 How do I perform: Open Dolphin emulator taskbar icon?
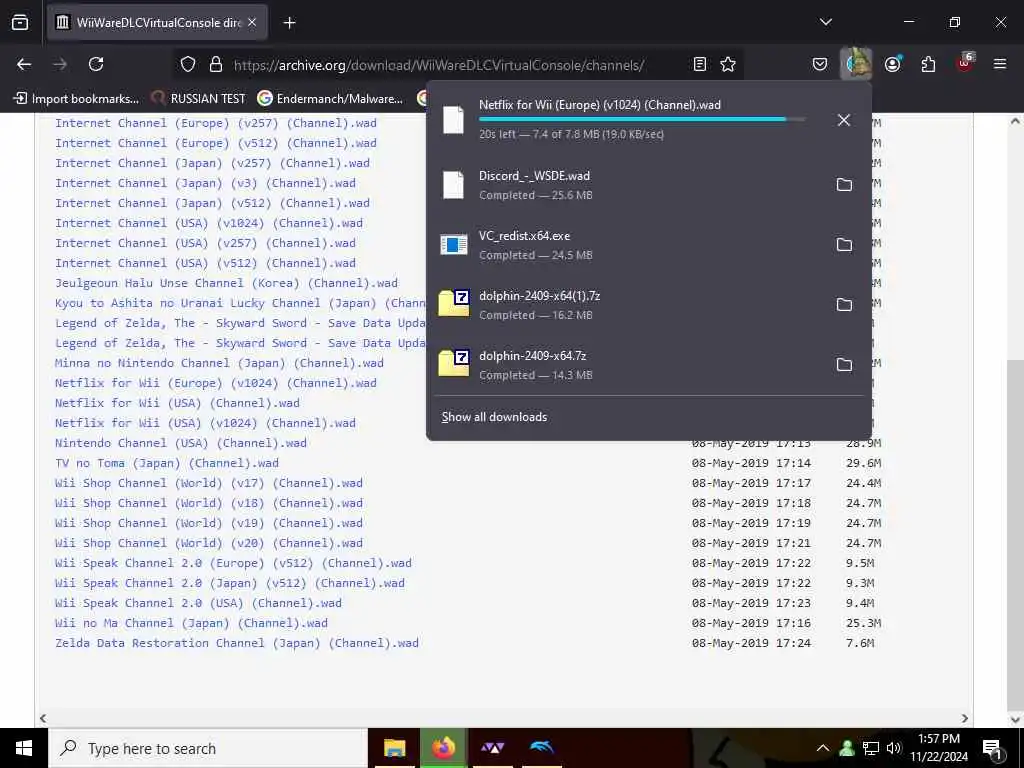point(541,748)
